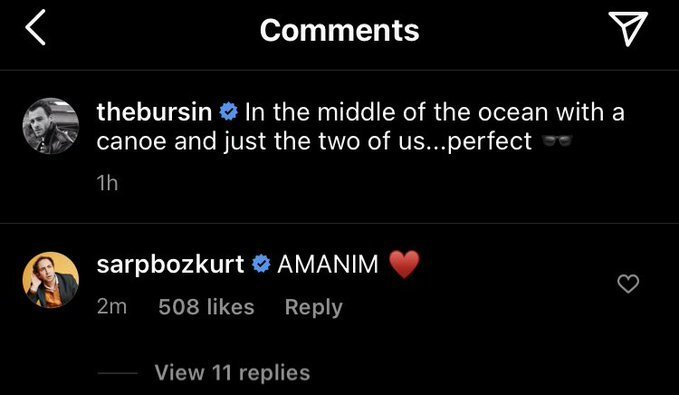The width and height of the screenshot is (679, 395).
Task: Like sarpbozkurt's comment with heart icon
Action: point(628,284)
